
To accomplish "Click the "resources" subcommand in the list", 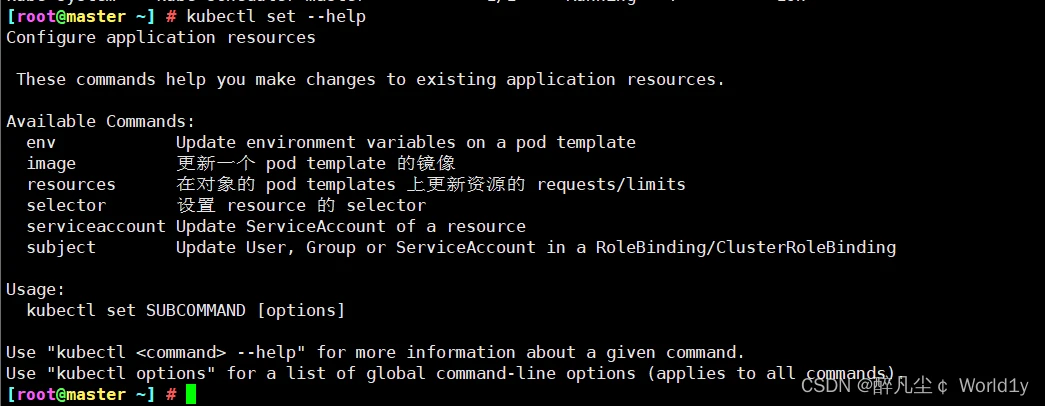I will point(71,184).
